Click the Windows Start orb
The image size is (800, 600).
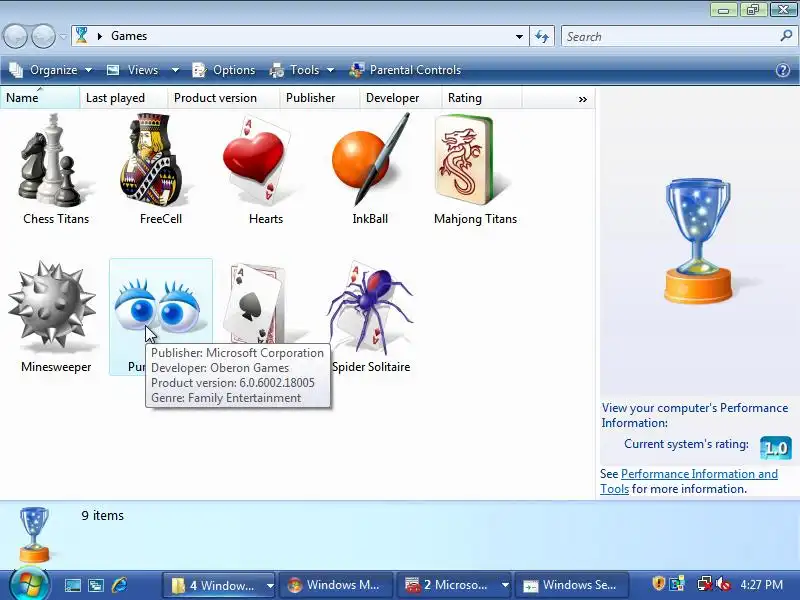29,584
